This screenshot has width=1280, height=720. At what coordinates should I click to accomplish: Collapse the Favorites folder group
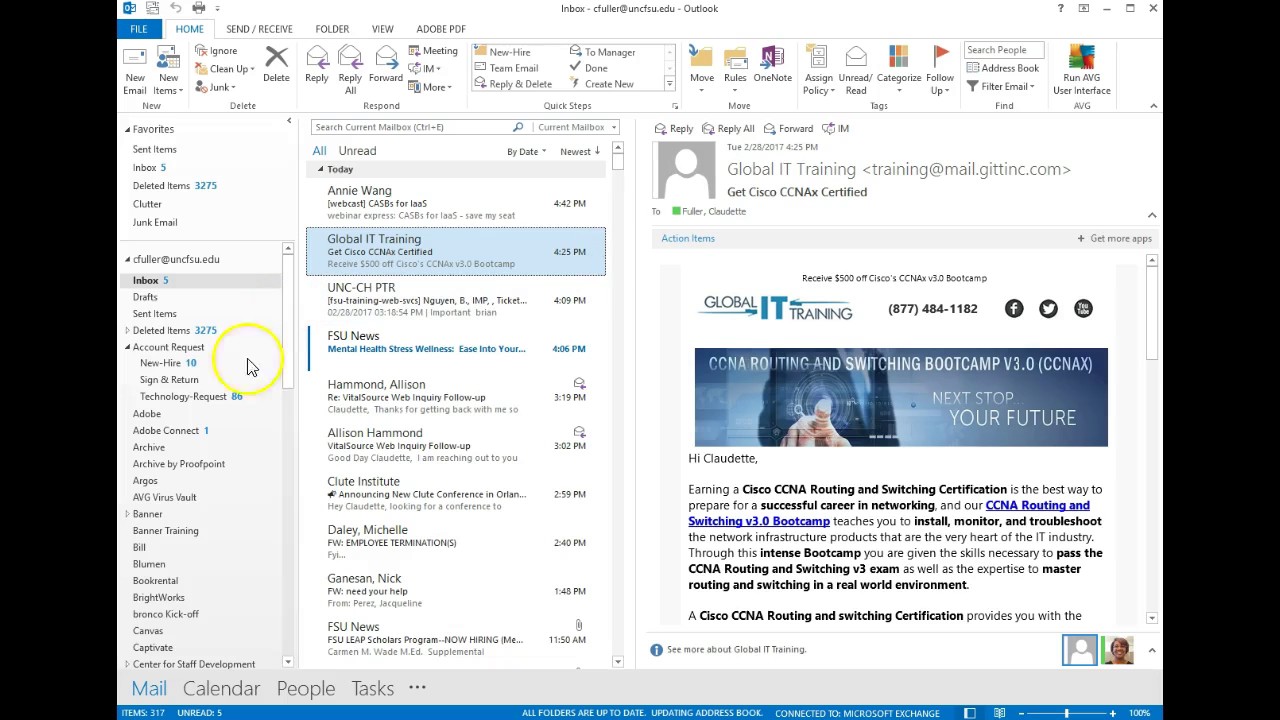[127, 129]
